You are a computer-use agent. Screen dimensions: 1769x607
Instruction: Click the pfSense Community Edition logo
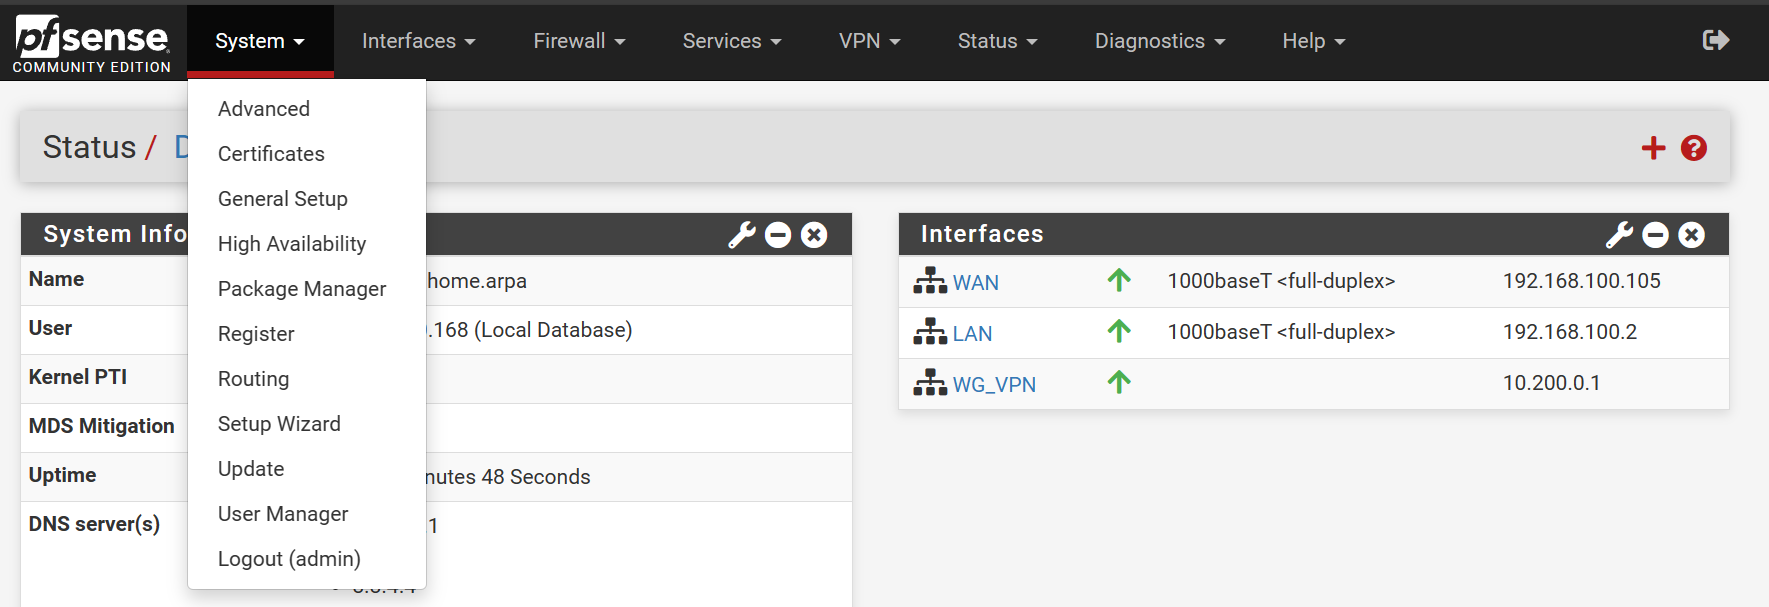92,44
